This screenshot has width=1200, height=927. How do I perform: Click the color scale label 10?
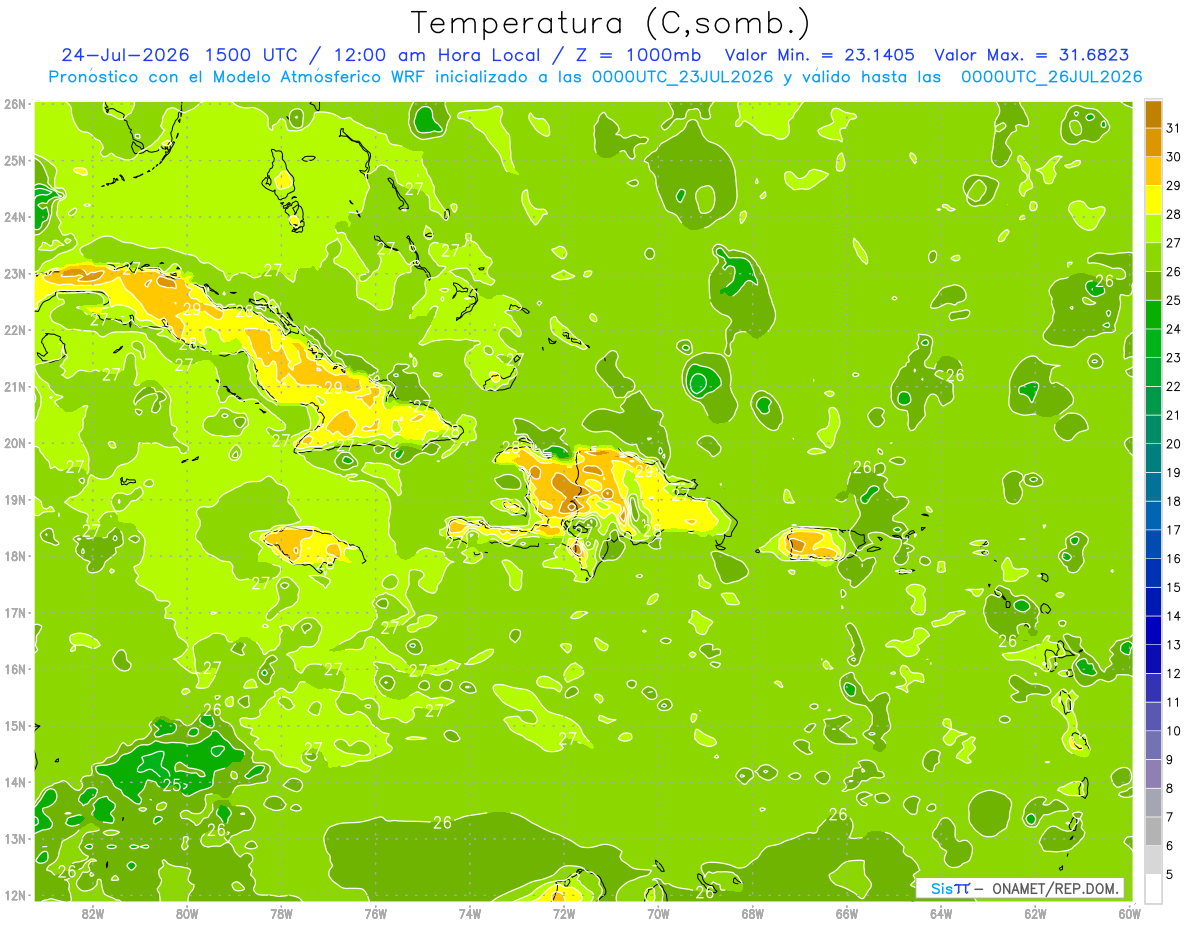[1173, 730]
